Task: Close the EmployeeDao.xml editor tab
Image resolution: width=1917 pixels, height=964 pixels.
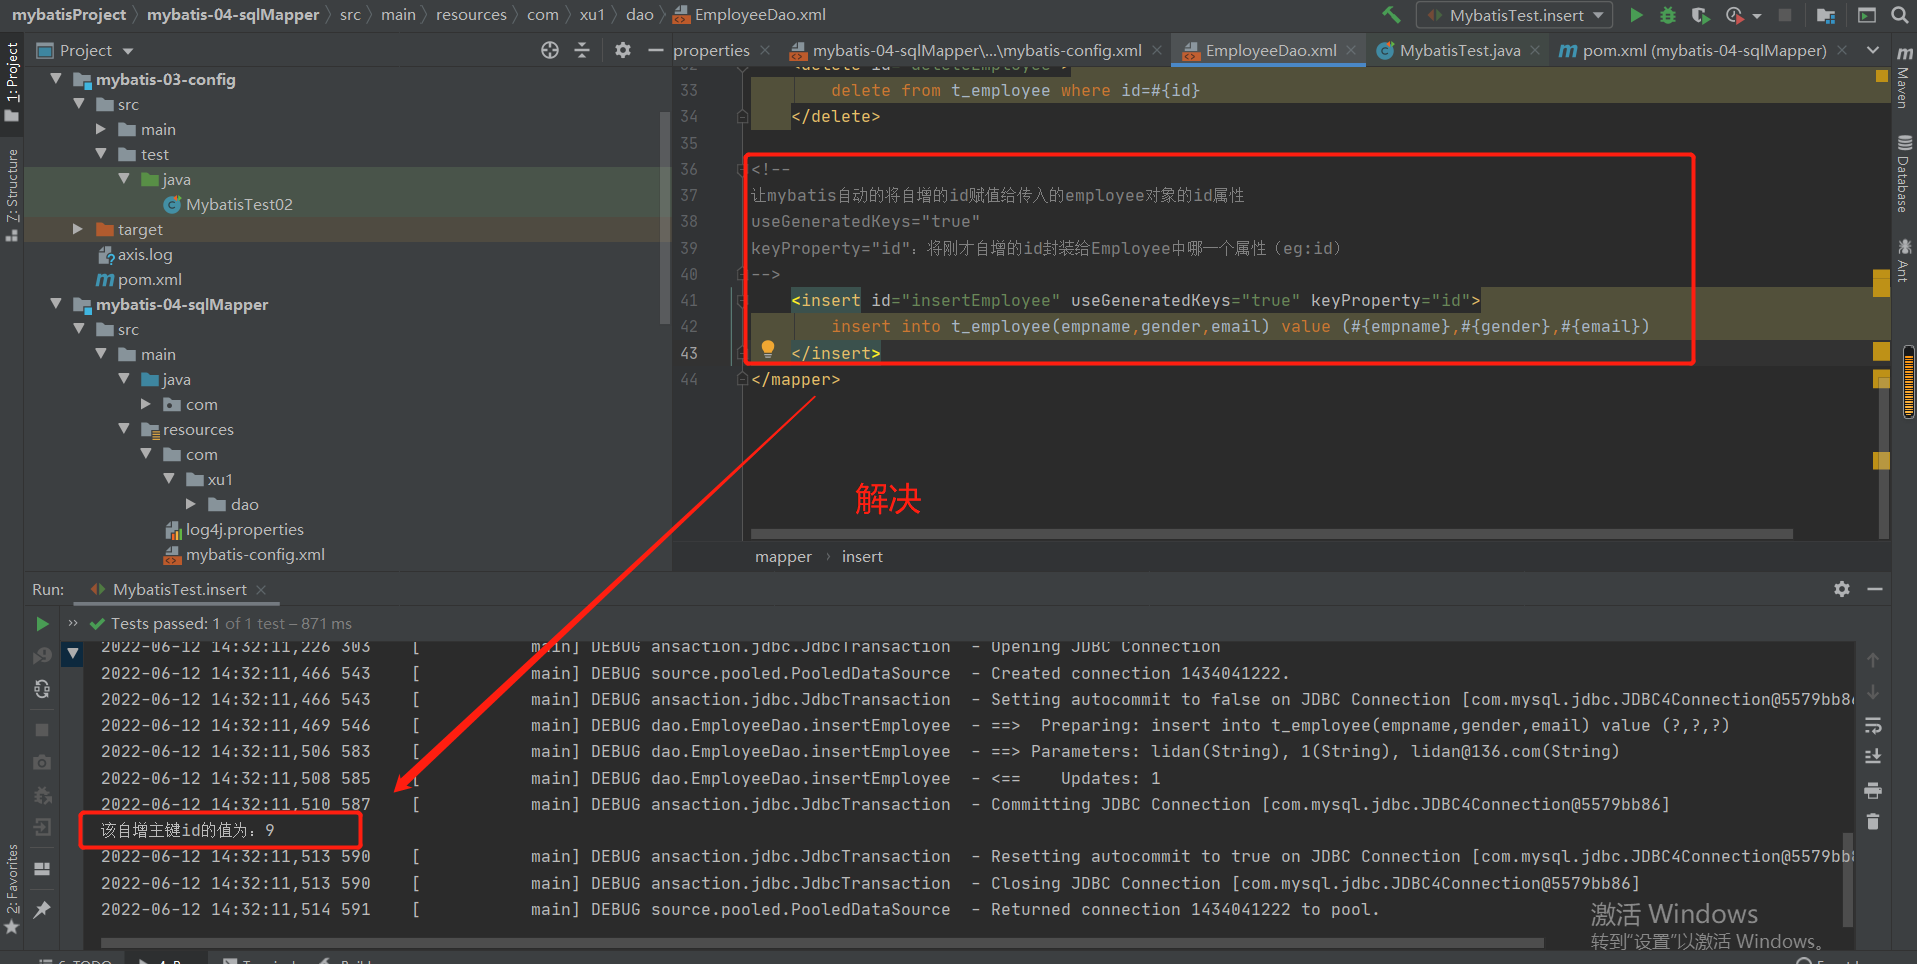Action: pyautogui.click(x=1351, y=50)
